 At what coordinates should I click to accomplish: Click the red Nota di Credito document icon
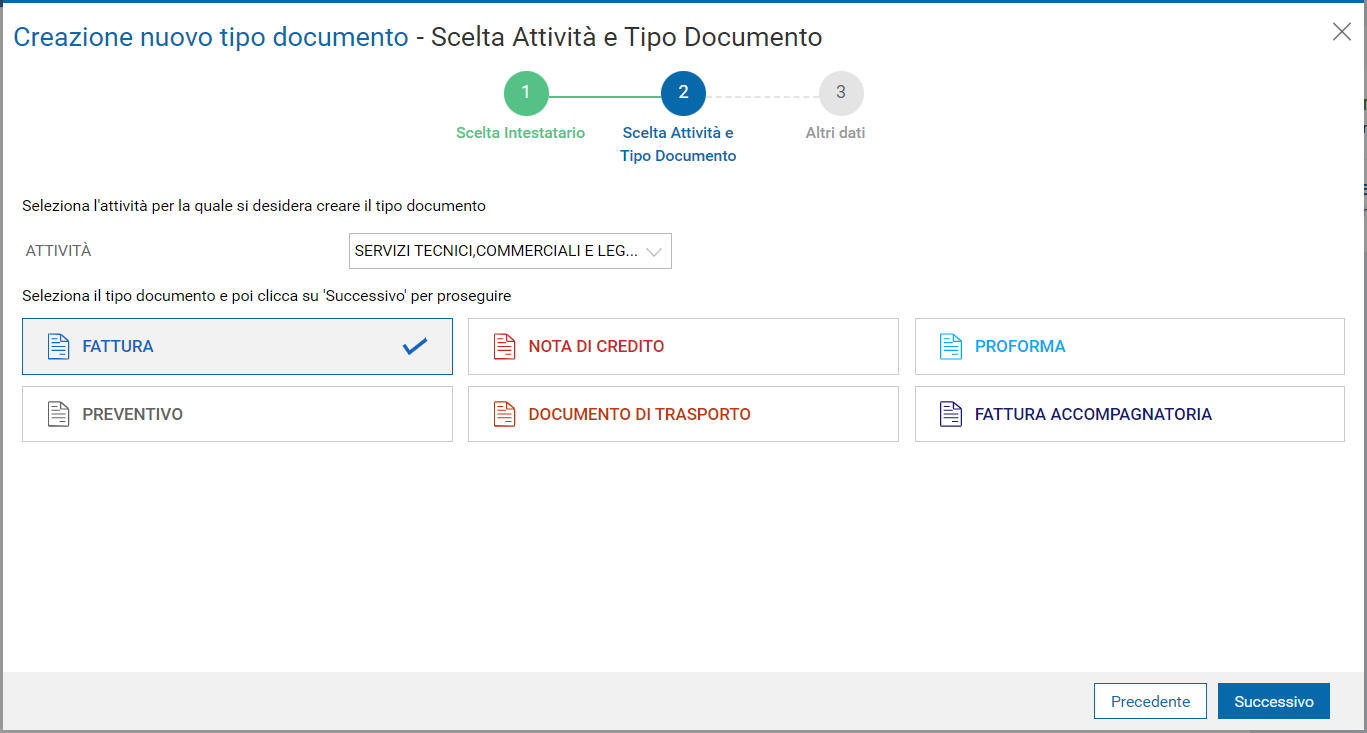point(504,347)
